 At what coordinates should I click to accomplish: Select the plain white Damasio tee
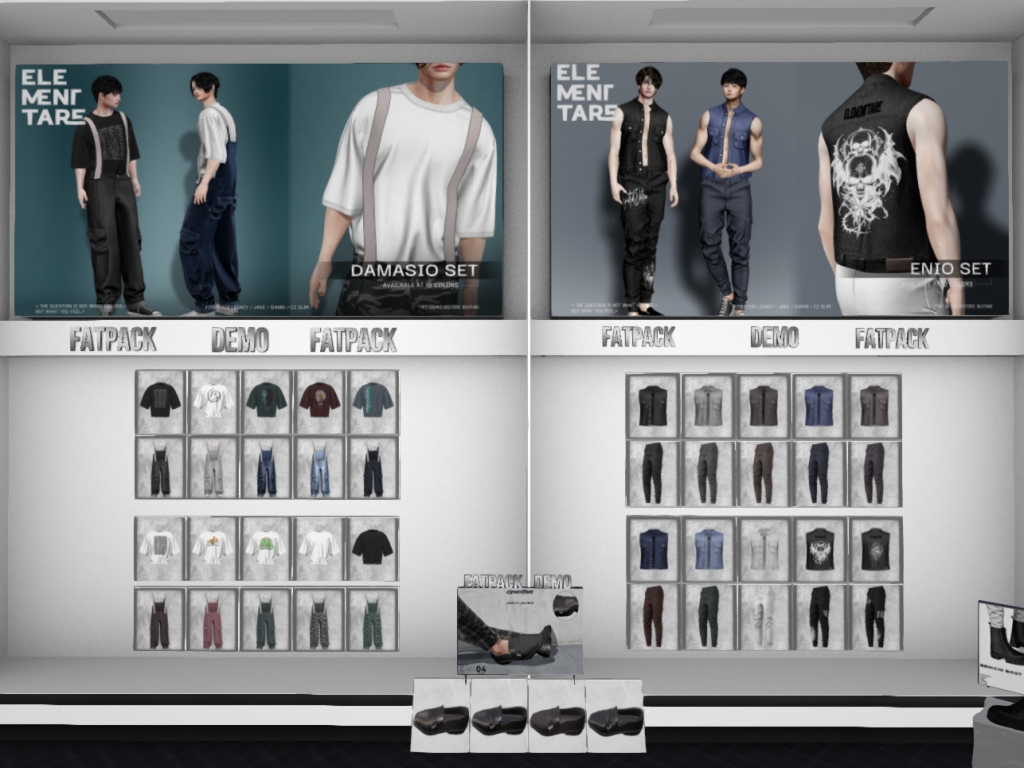point(319,549)
